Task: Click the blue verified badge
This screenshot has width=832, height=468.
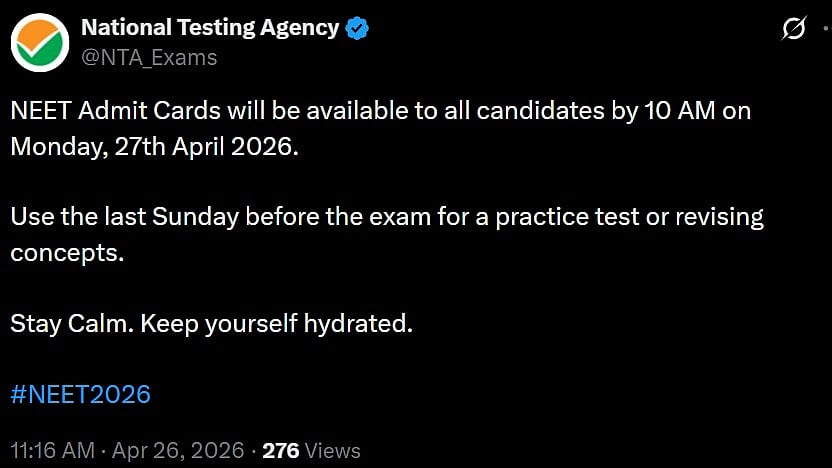Action: (357, 29)
